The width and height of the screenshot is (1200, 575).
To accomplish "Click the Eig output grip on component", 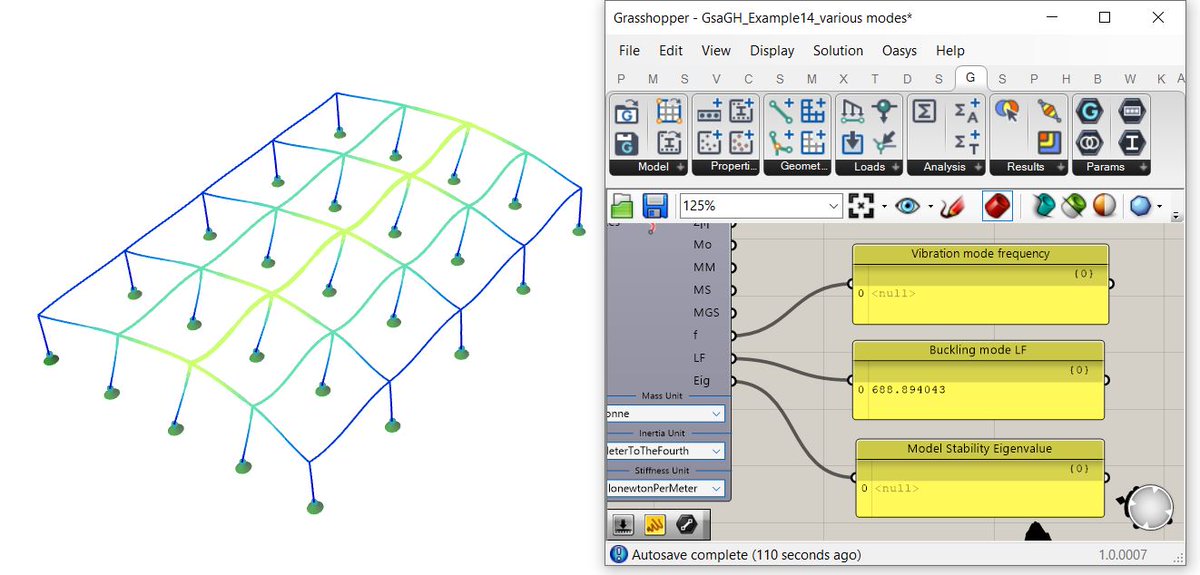I will [733, 381].
